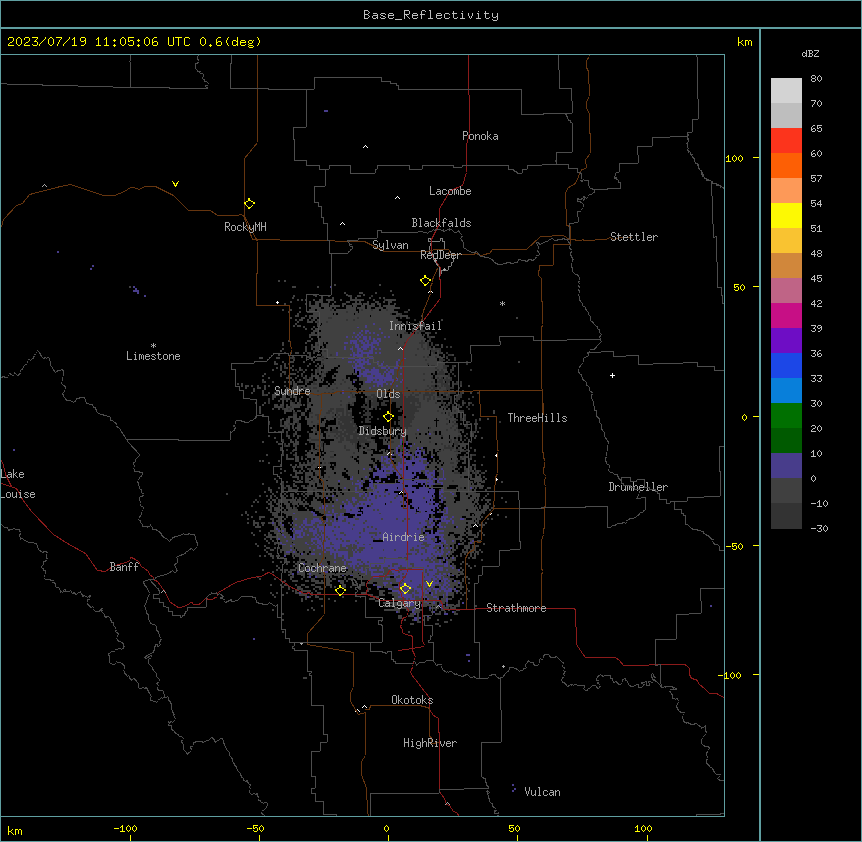
Task: Click the -100 tick on the right axis
Action: tap(731, 675)
